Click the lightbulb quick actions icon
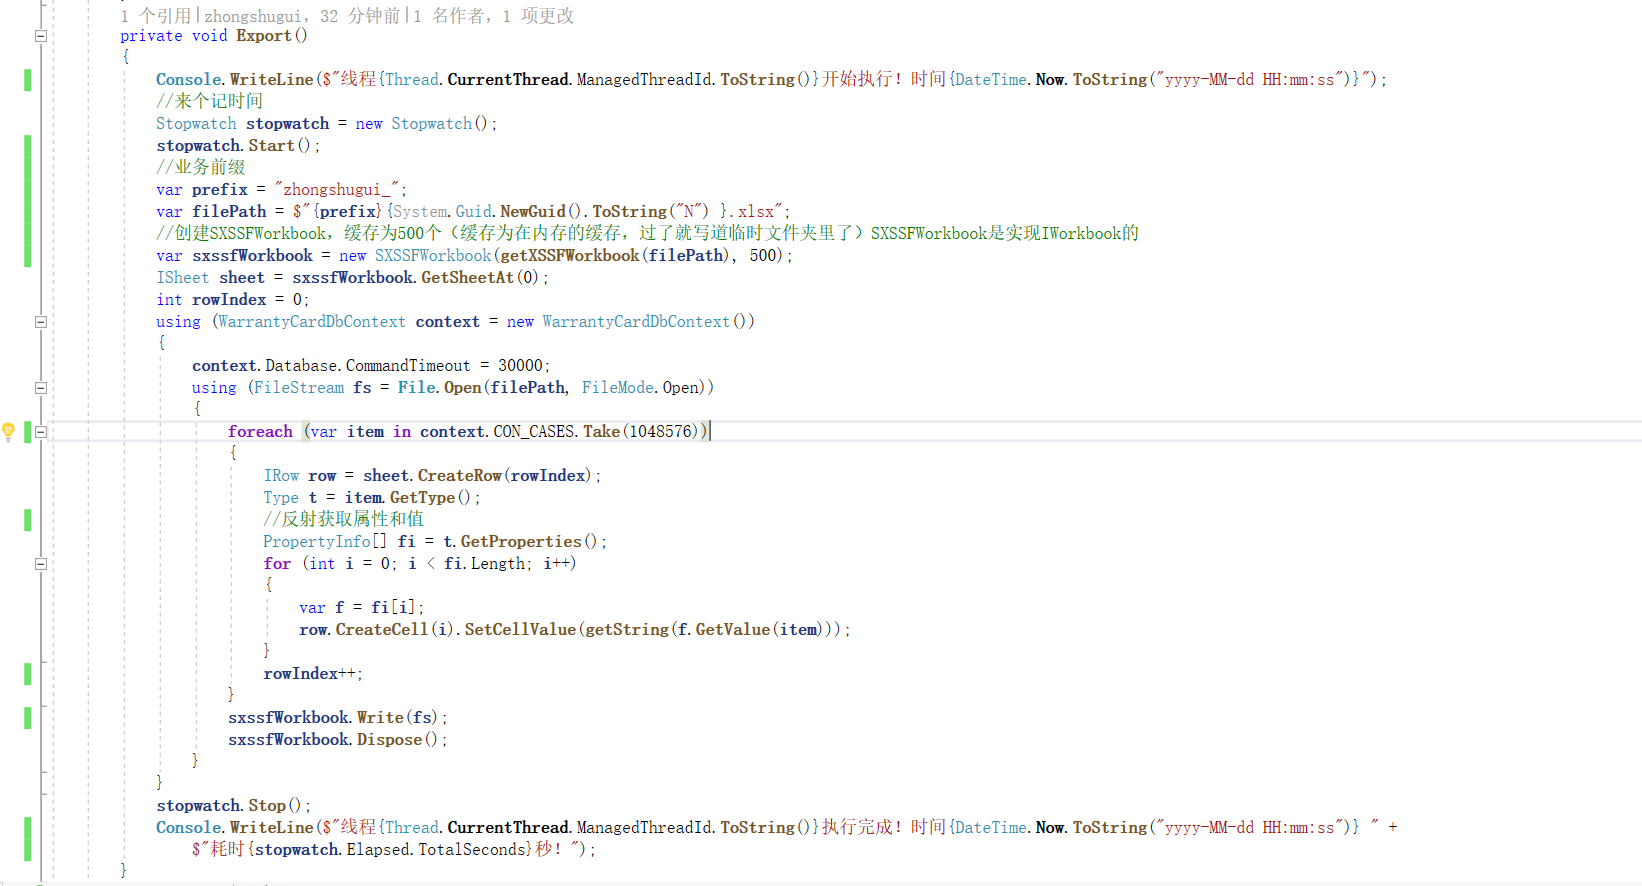The width and height of the screenshot is (1642, 886). (8, 431)
